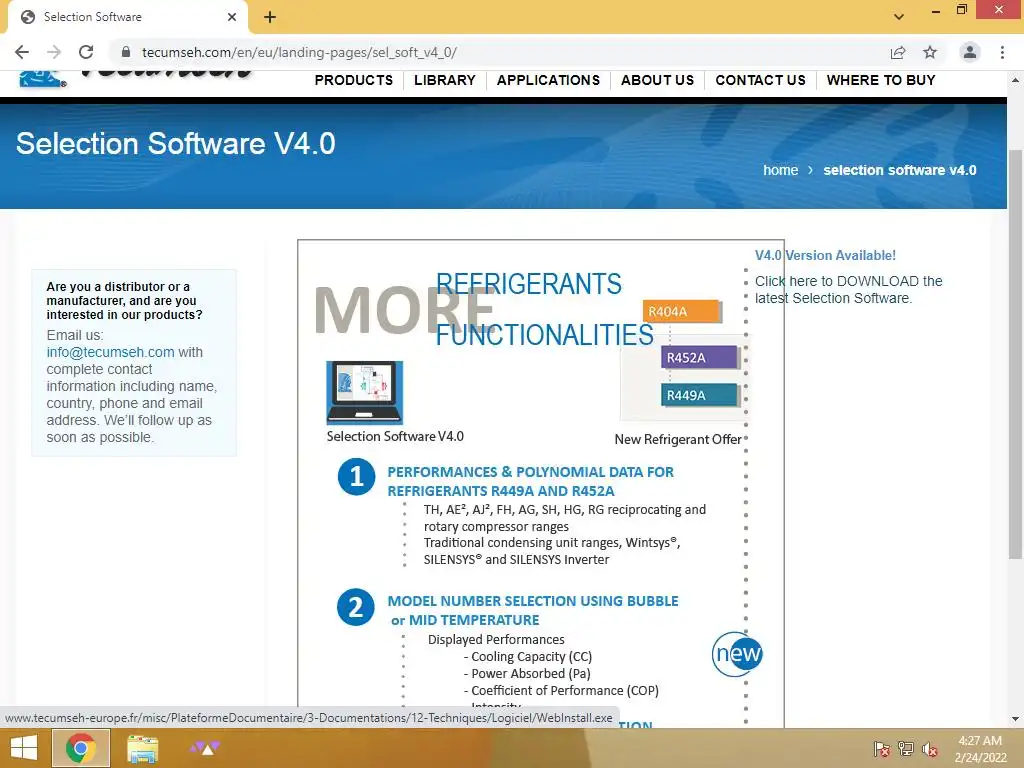This screenshot has height=768, width=1024.
Task: Open a new browser tab
Action: [x=270, y=17]
